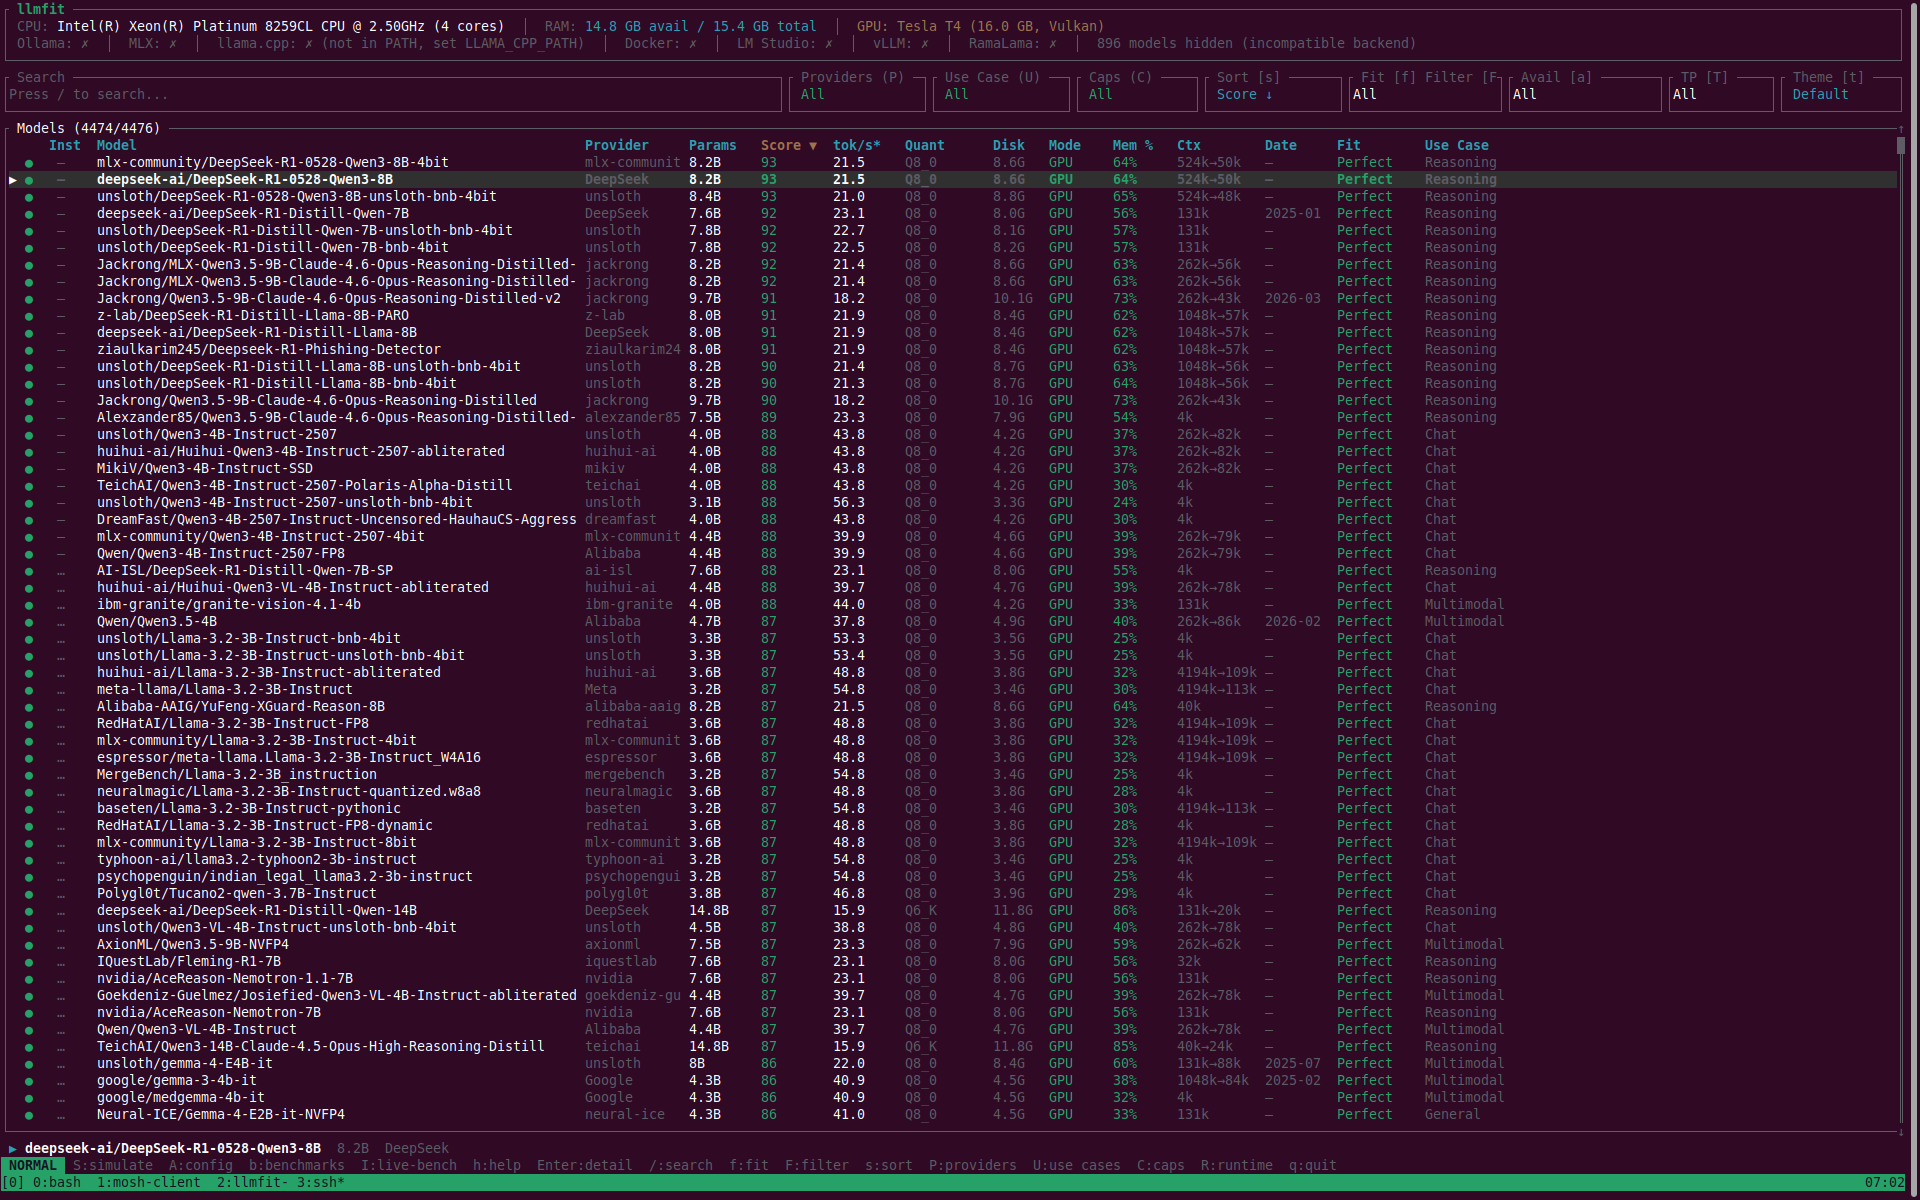Click status dot of deepseek-ai/DeepSeek-R1-Distill-Qwen-14B row
Viewport: 1920px width, 1200px height.
[29, 911]
